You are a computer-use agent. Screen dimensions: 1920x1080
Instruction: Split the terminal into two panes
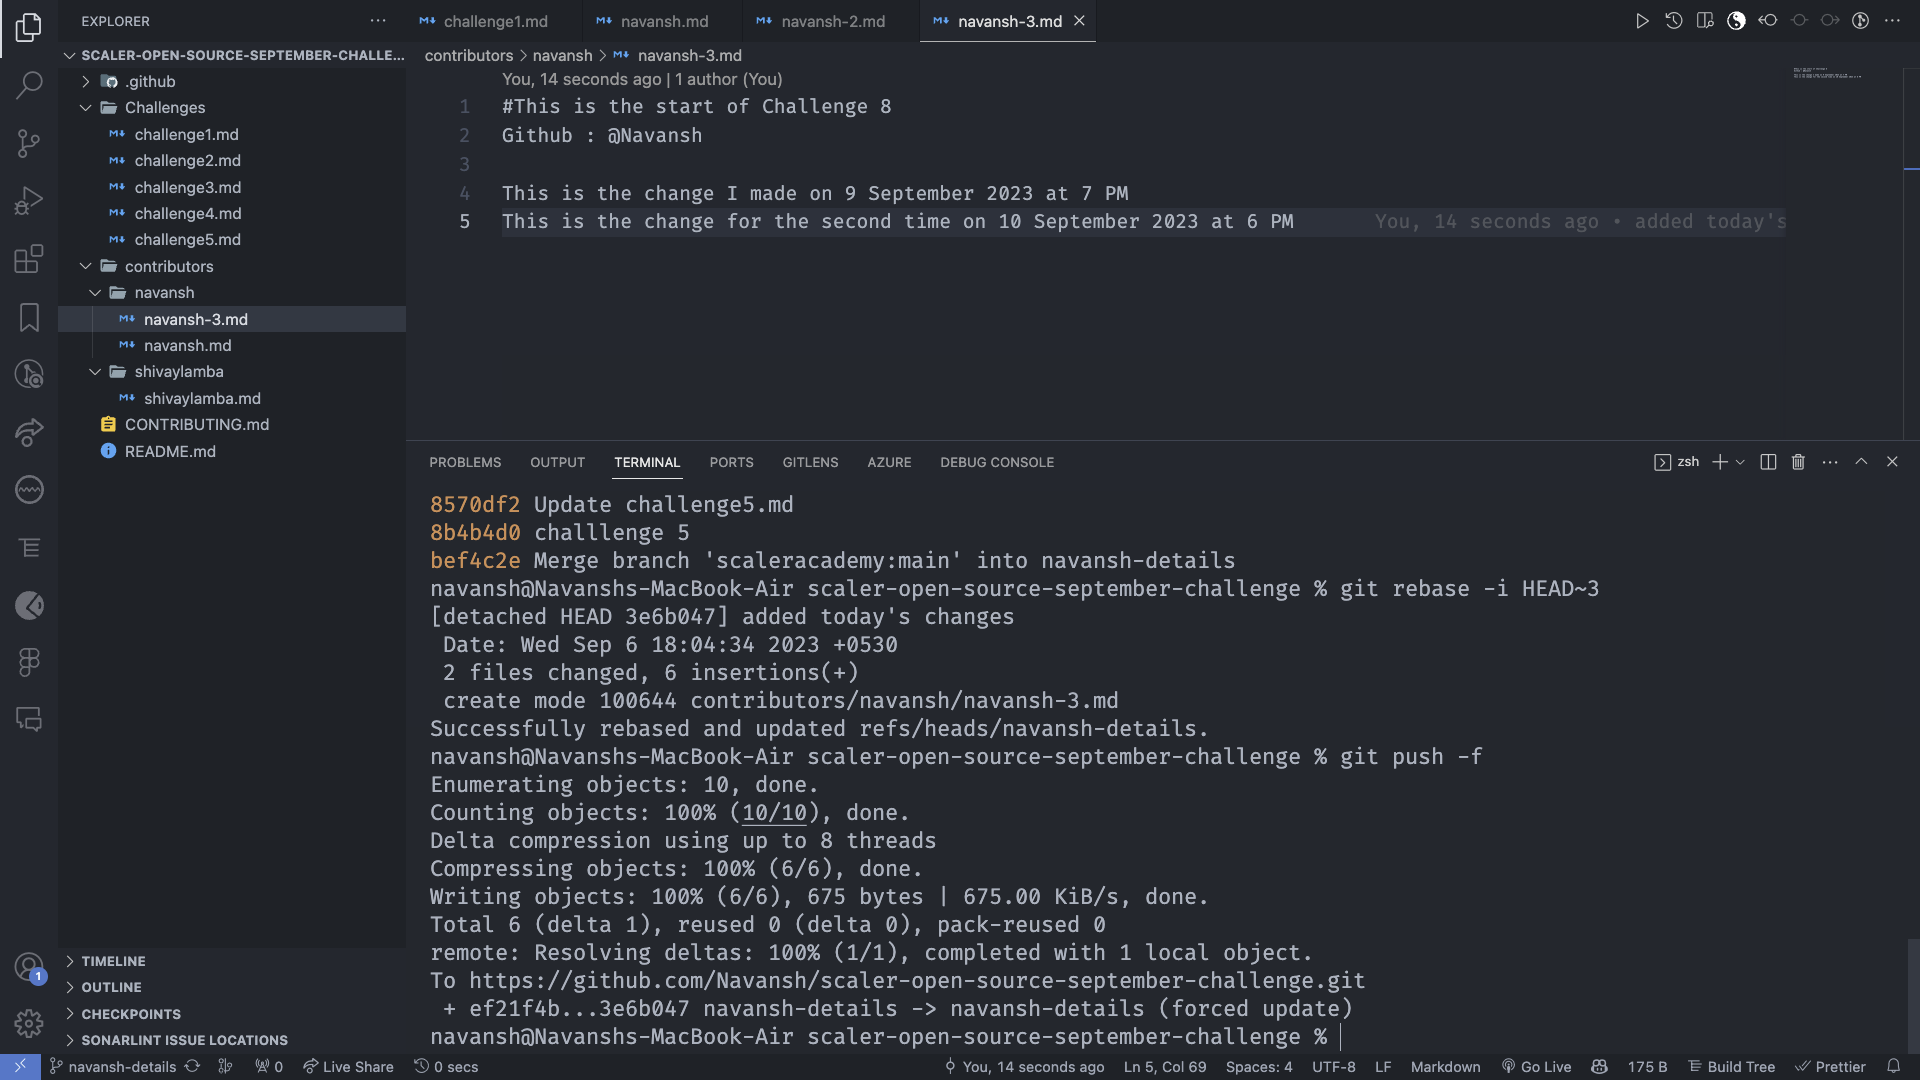click(1767, 461)
